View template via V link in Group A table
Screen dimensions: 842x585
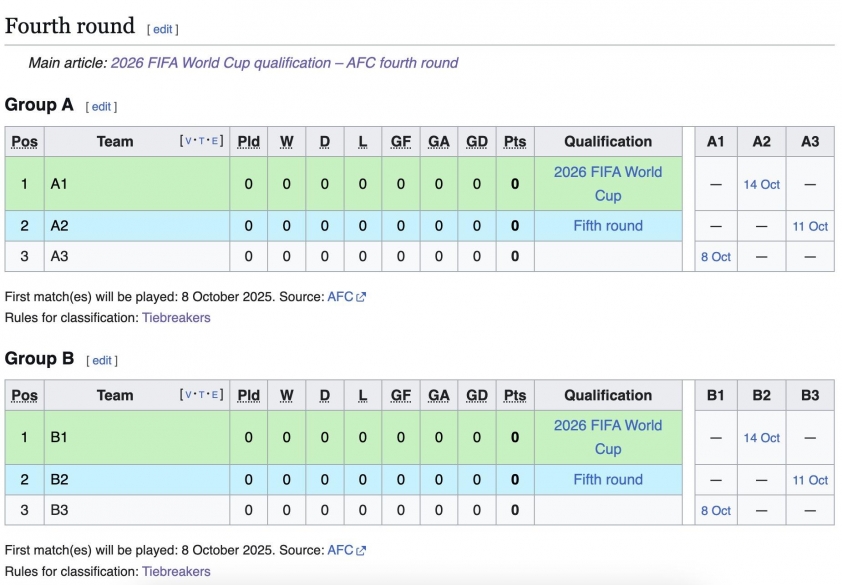[187, 141]
